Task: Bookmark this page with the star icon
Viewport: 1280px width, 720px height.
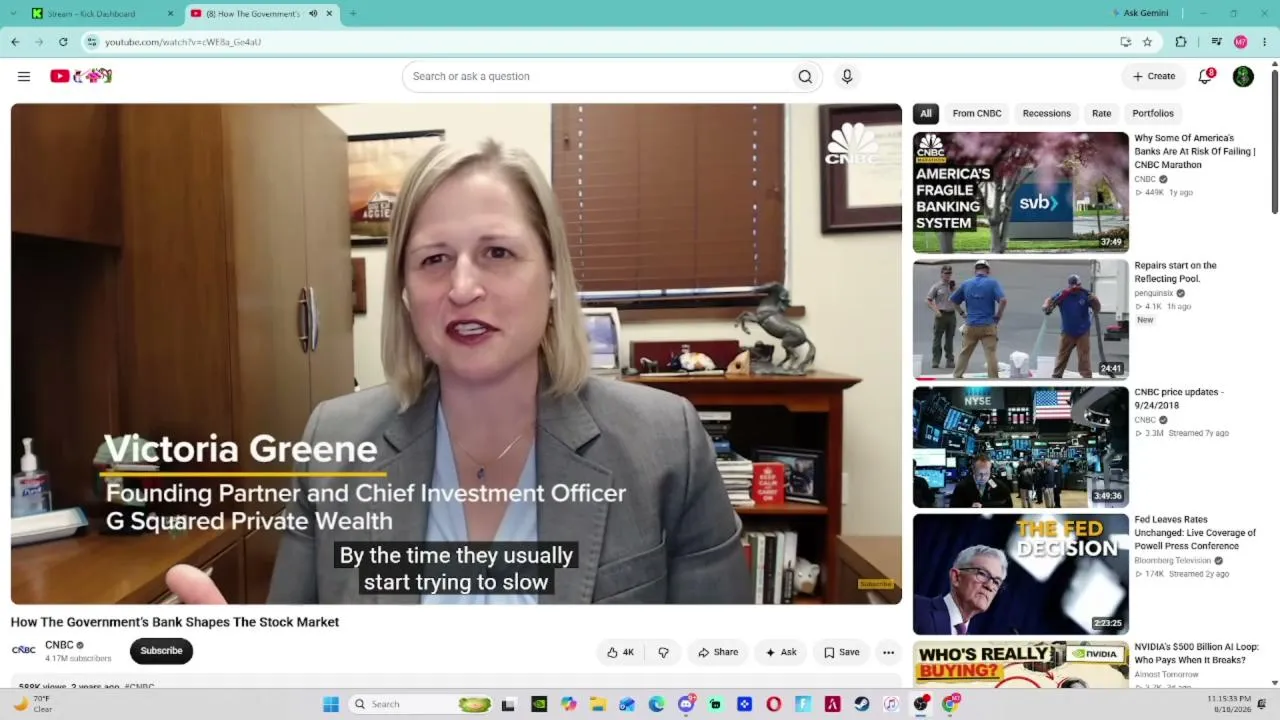Action: 1147,42
